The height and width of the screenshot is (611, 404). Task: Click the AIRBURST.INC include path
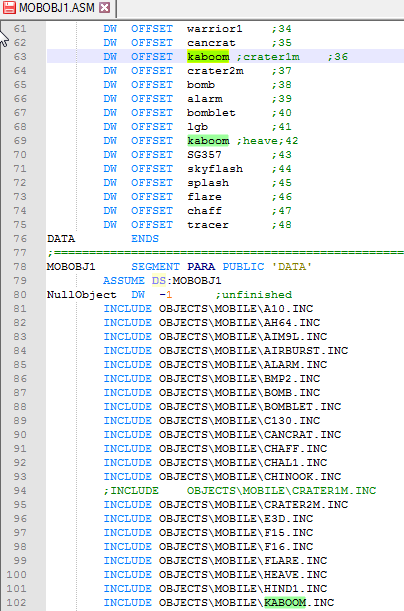(x=253, y=351)
